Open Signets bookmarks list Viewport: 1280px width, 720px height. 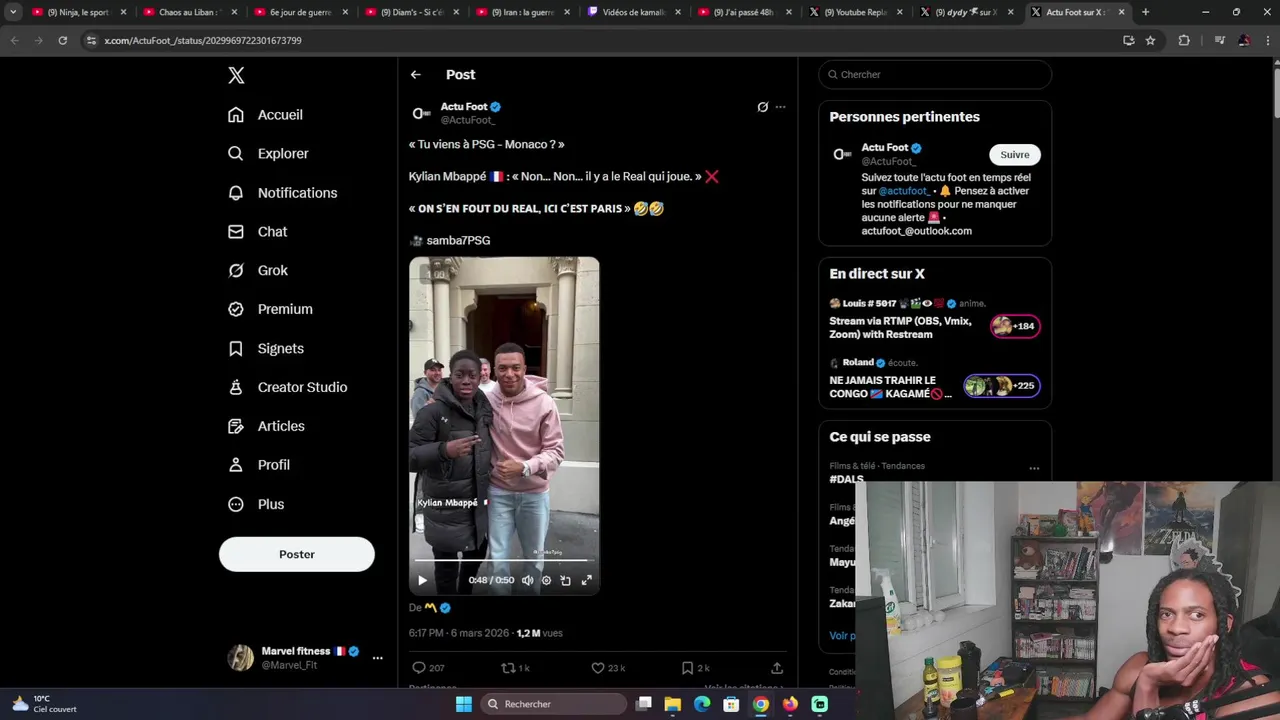[x=265, y=349]
